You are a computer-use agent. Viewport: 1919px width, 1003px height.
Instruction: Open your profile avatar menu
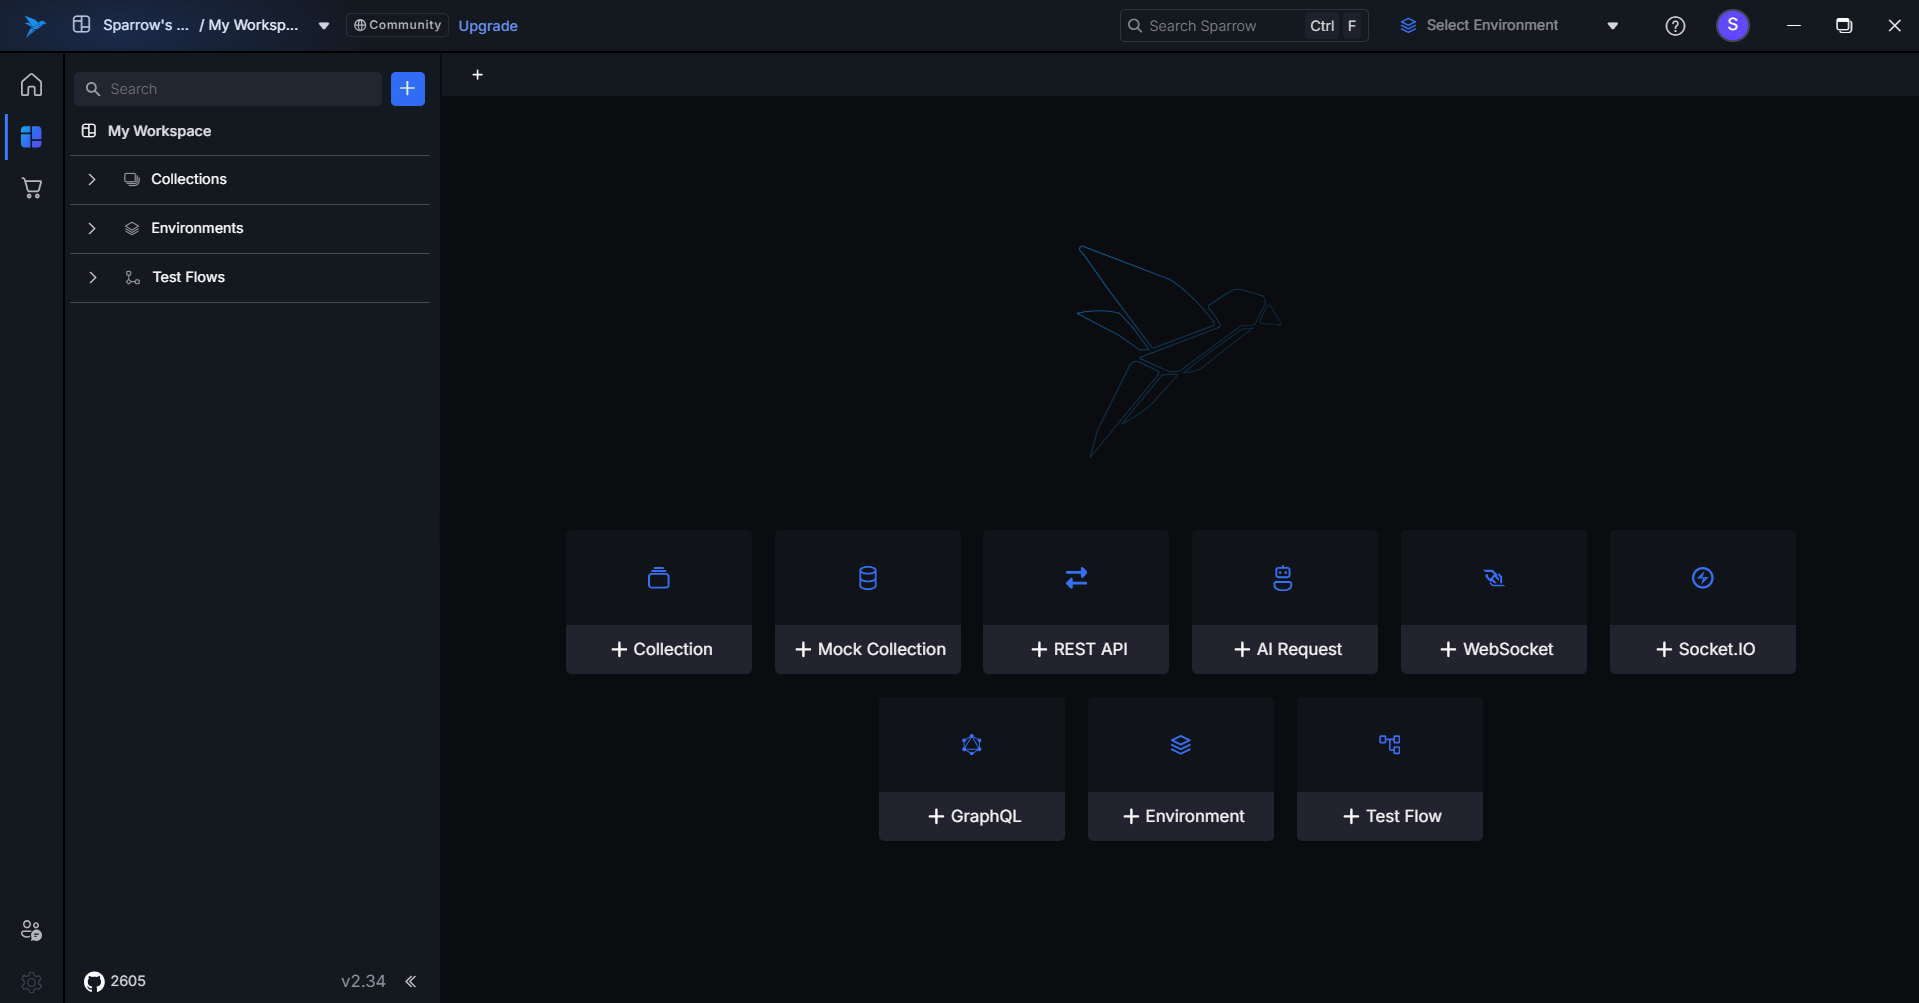[x=1733, y=25]
